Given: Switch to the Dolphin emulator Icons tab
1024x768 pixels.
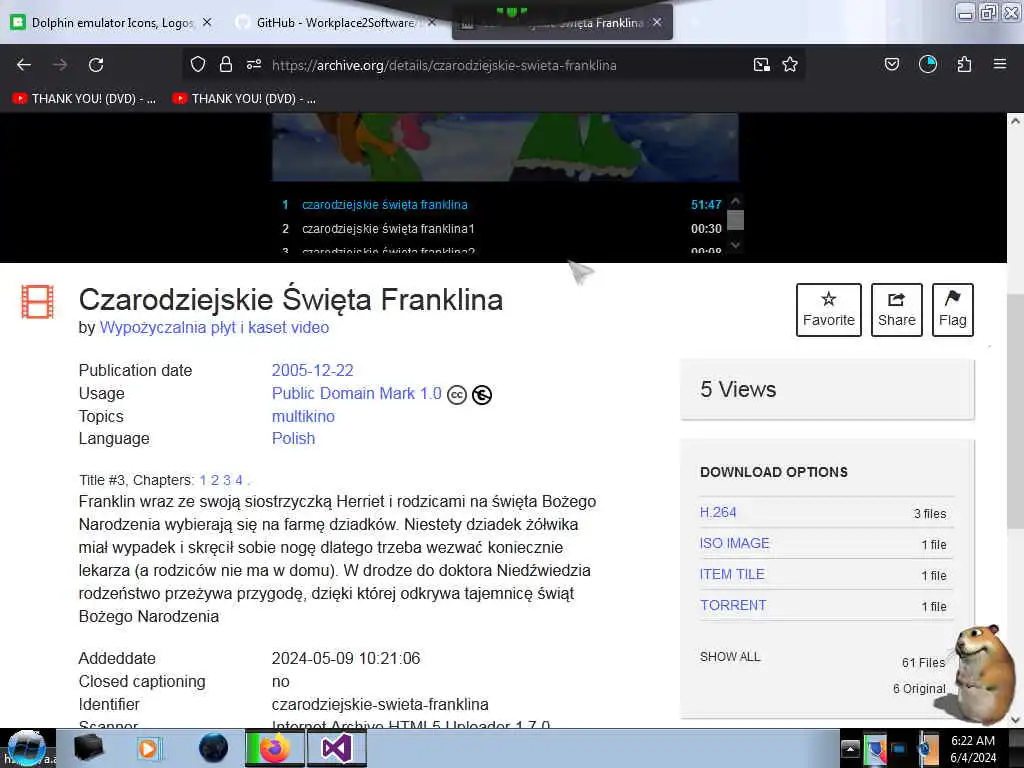Looking at the screenshot, I should click(x=112, y=22).
